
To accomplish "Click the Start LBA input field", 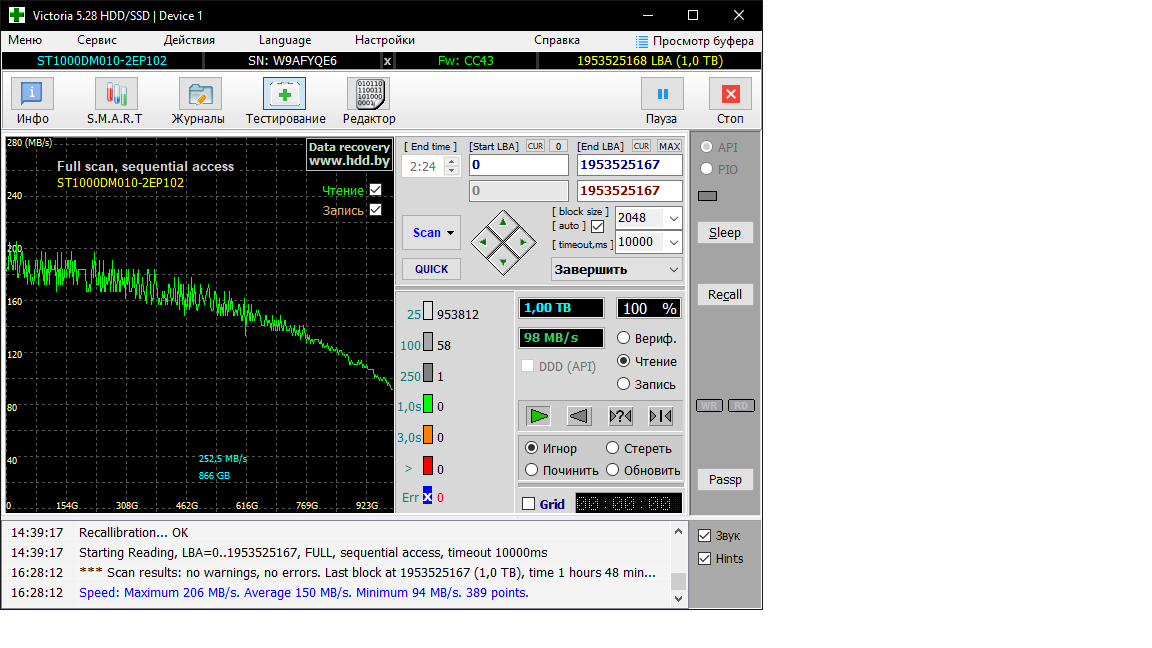I will point(519,165).
